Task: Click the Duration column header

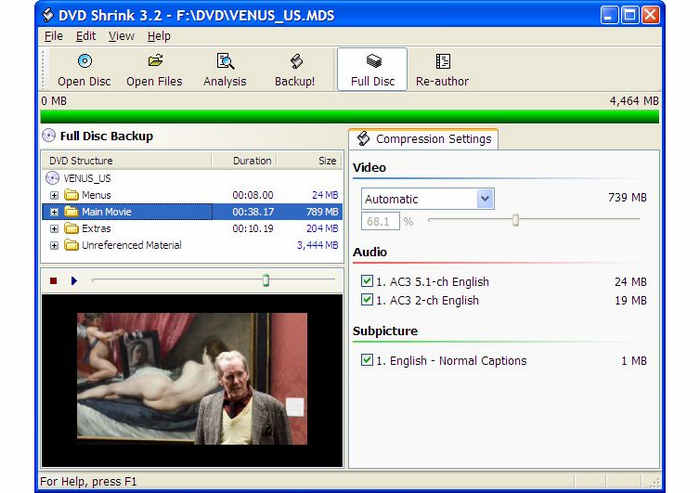Action: point(244,161)
